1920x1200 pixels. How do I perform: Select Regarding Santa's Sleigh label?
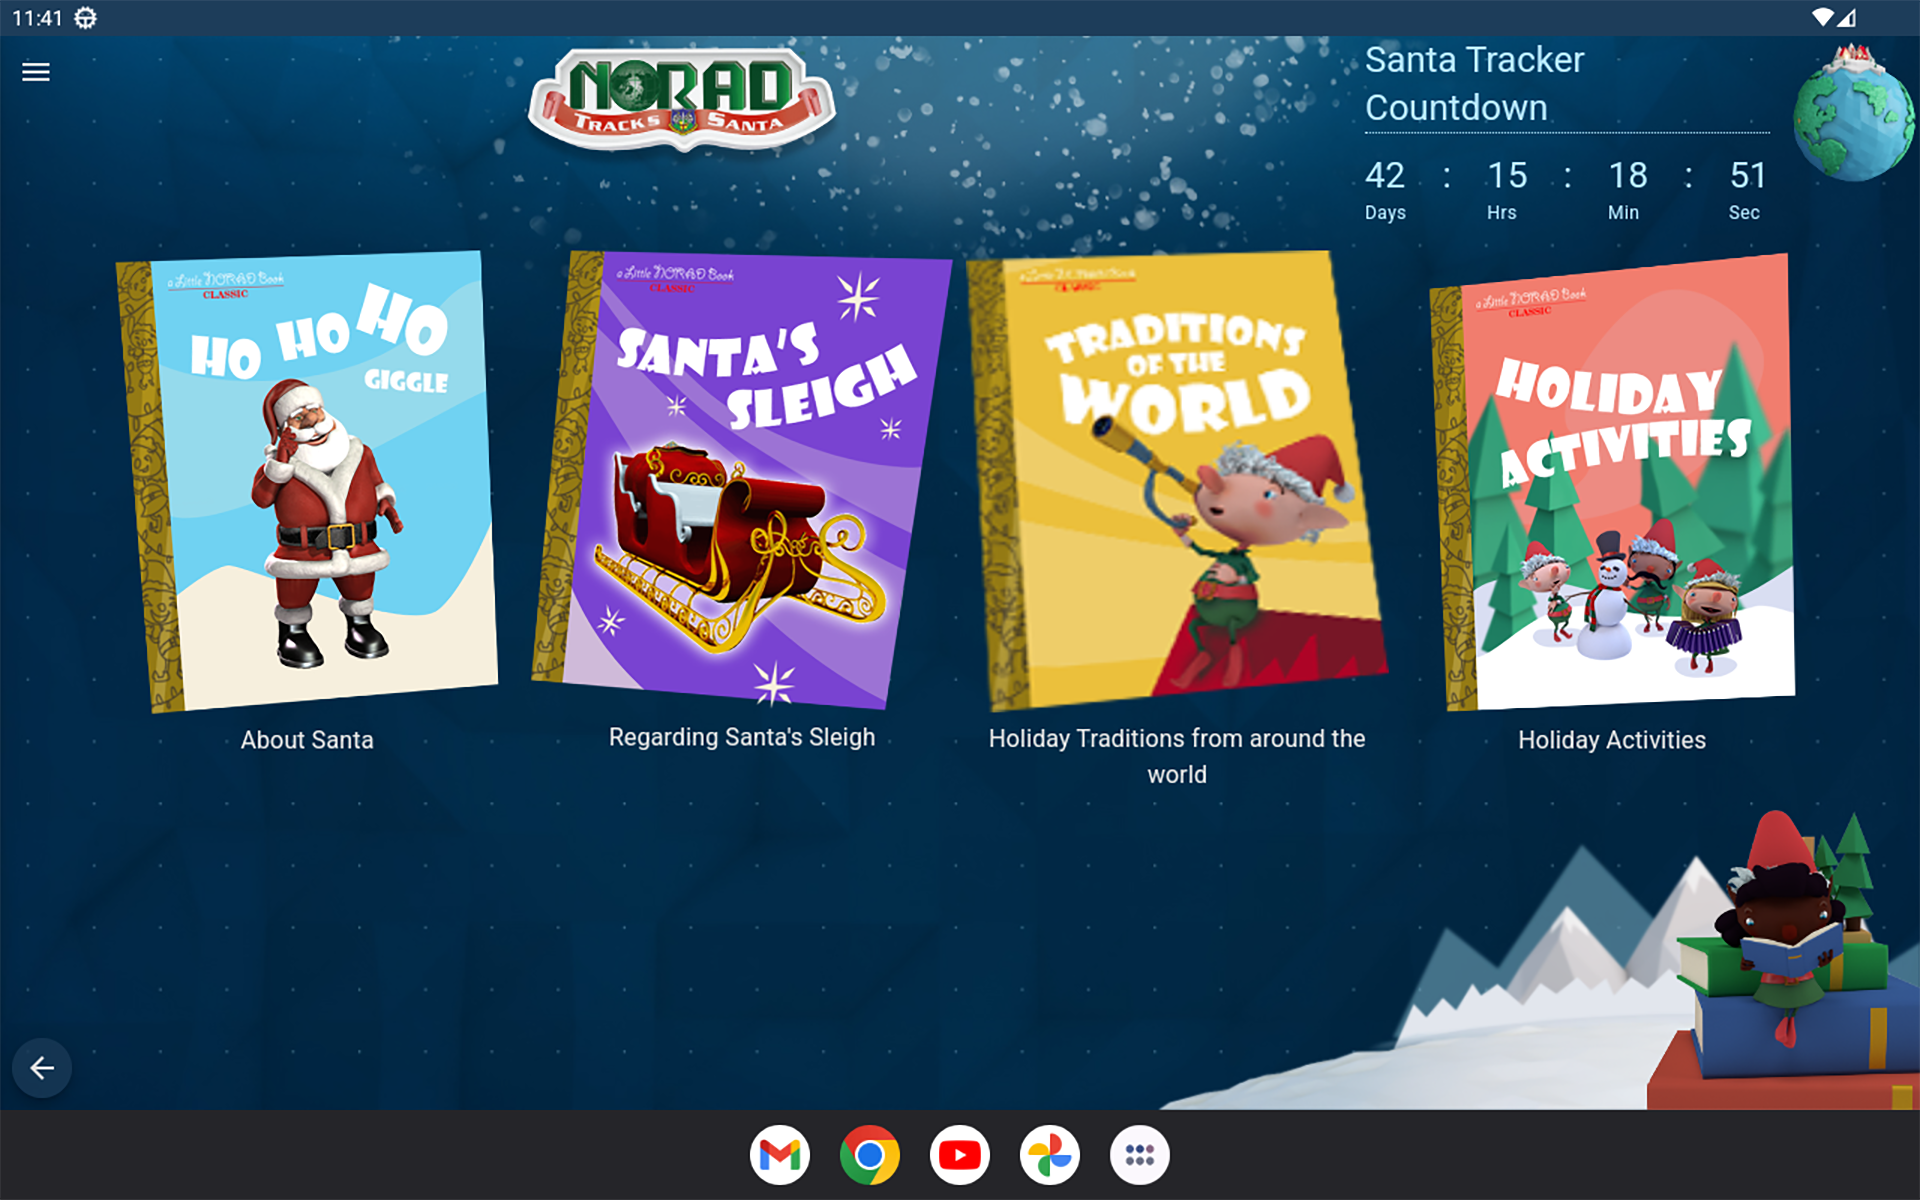pyautogui.click(x=742, y=737)
